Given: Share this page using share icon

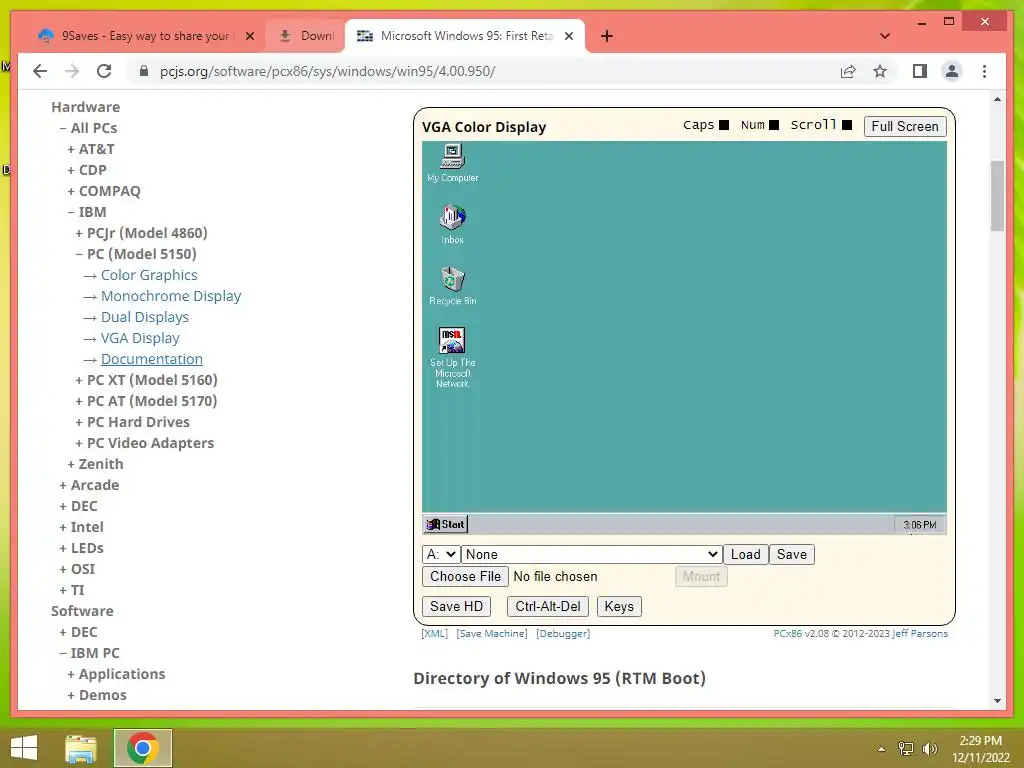Looking at the screenshot, I should point(848,71).
